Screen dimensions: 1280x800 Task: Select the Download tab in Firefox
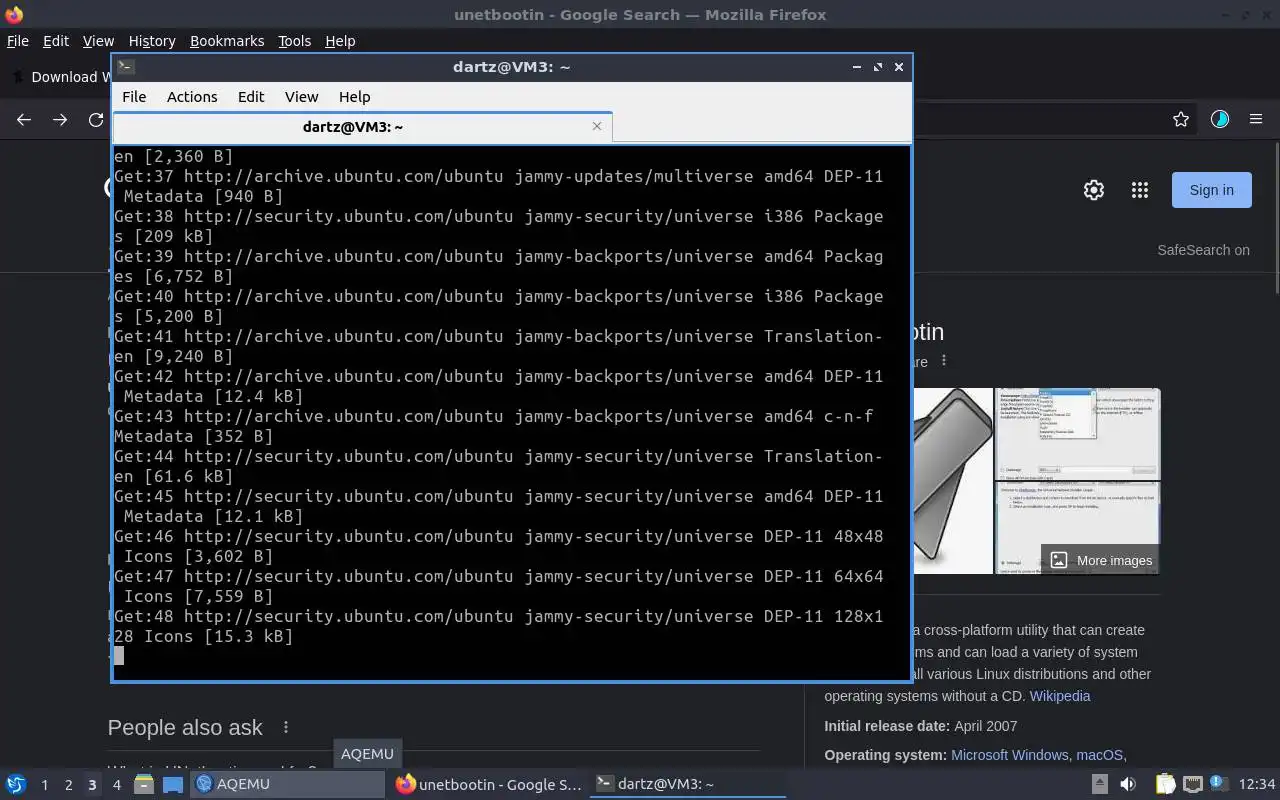pos(58,77)
